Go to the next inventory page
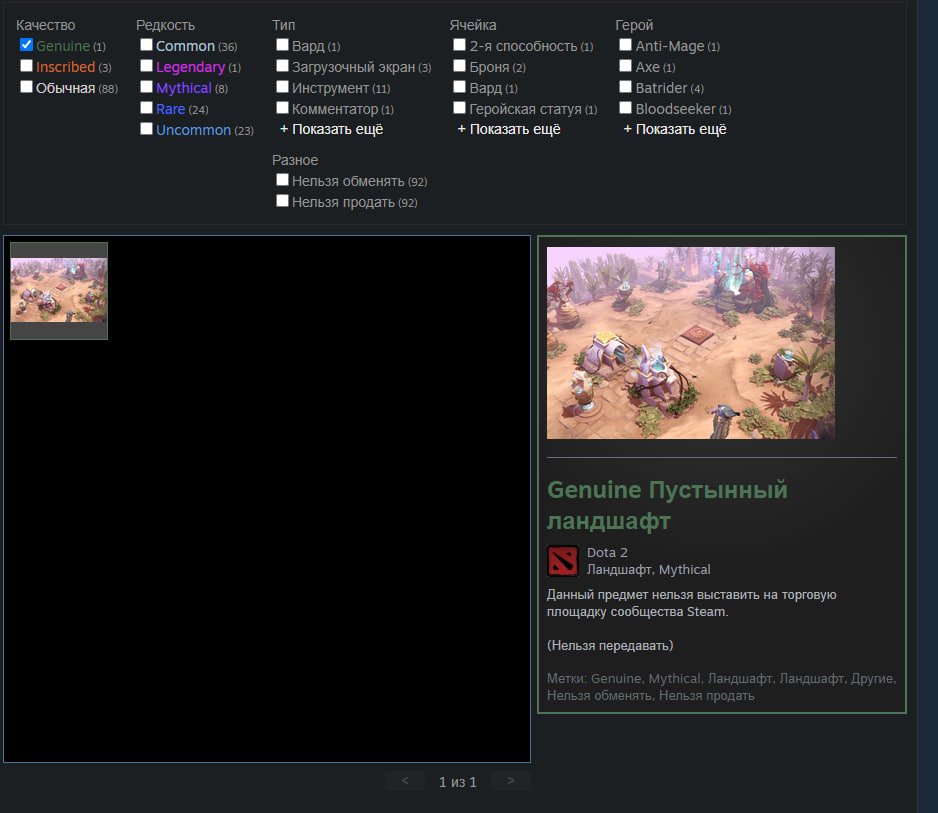This screenshot has height=813, width=938. coord(510,781)
